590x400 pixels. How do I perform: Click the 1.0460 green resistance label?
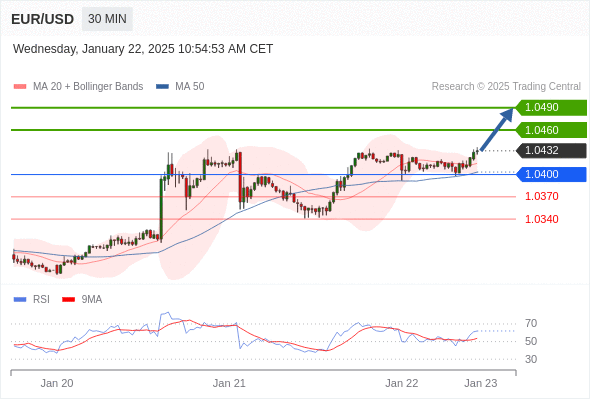[x=551, y=130]
